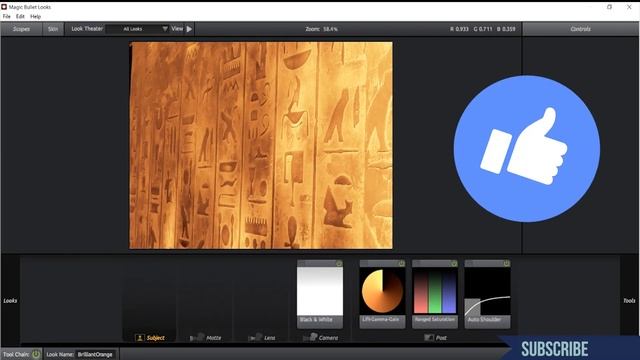
Task: Click the Camera section label
Action: (329, 338)
